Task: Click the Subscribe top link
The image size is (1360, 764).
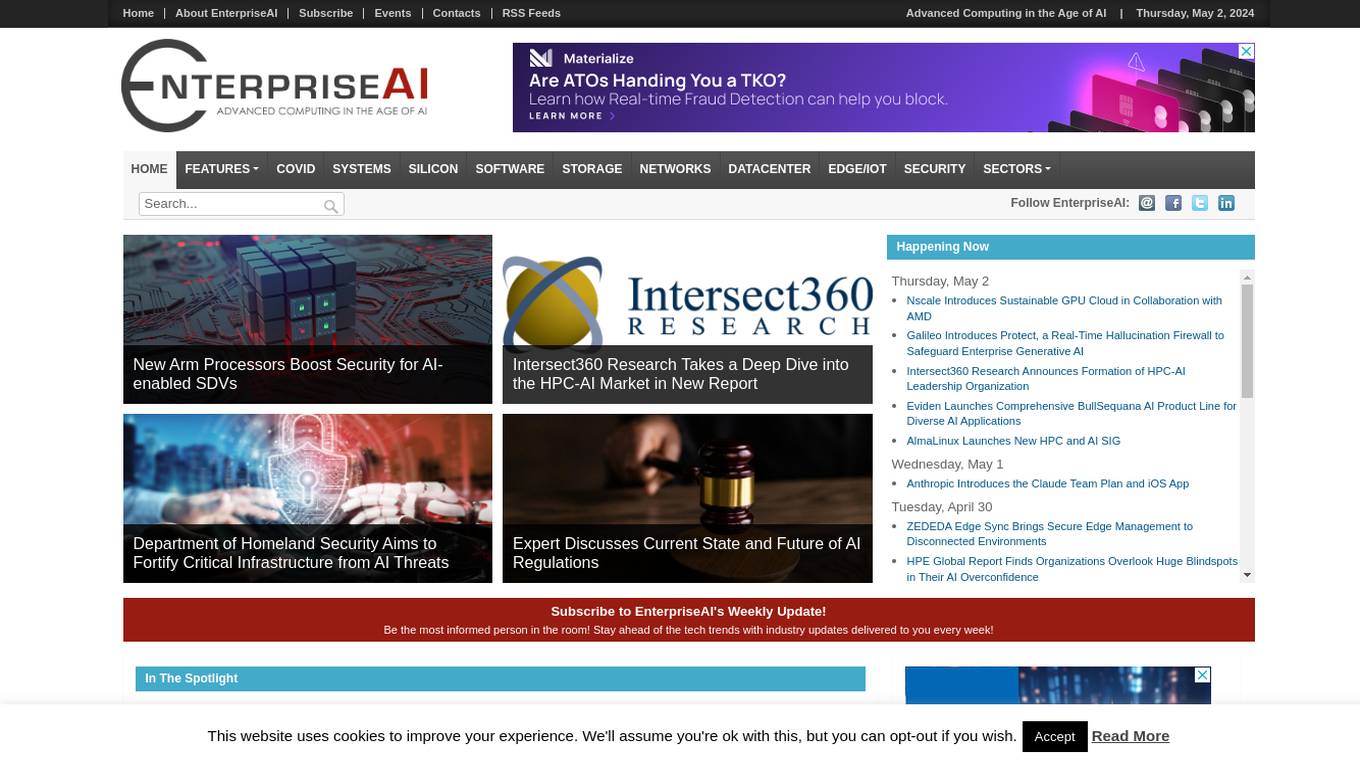Action: point(326,13)
